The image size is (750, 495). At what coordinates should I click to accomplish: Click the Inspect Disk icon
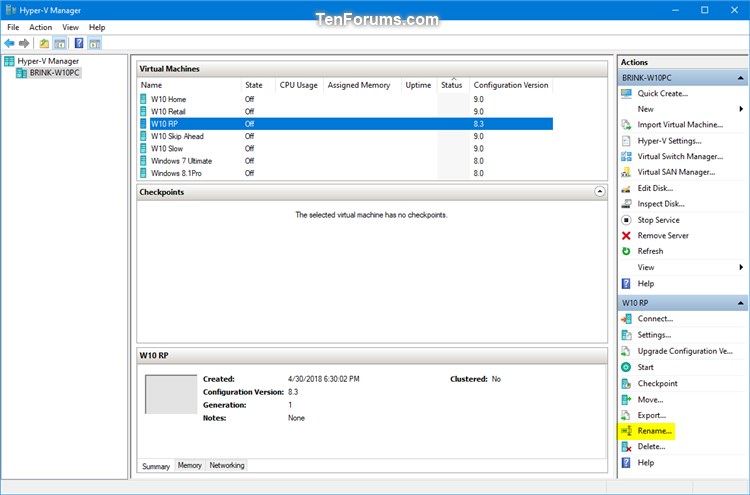(626, 204)
